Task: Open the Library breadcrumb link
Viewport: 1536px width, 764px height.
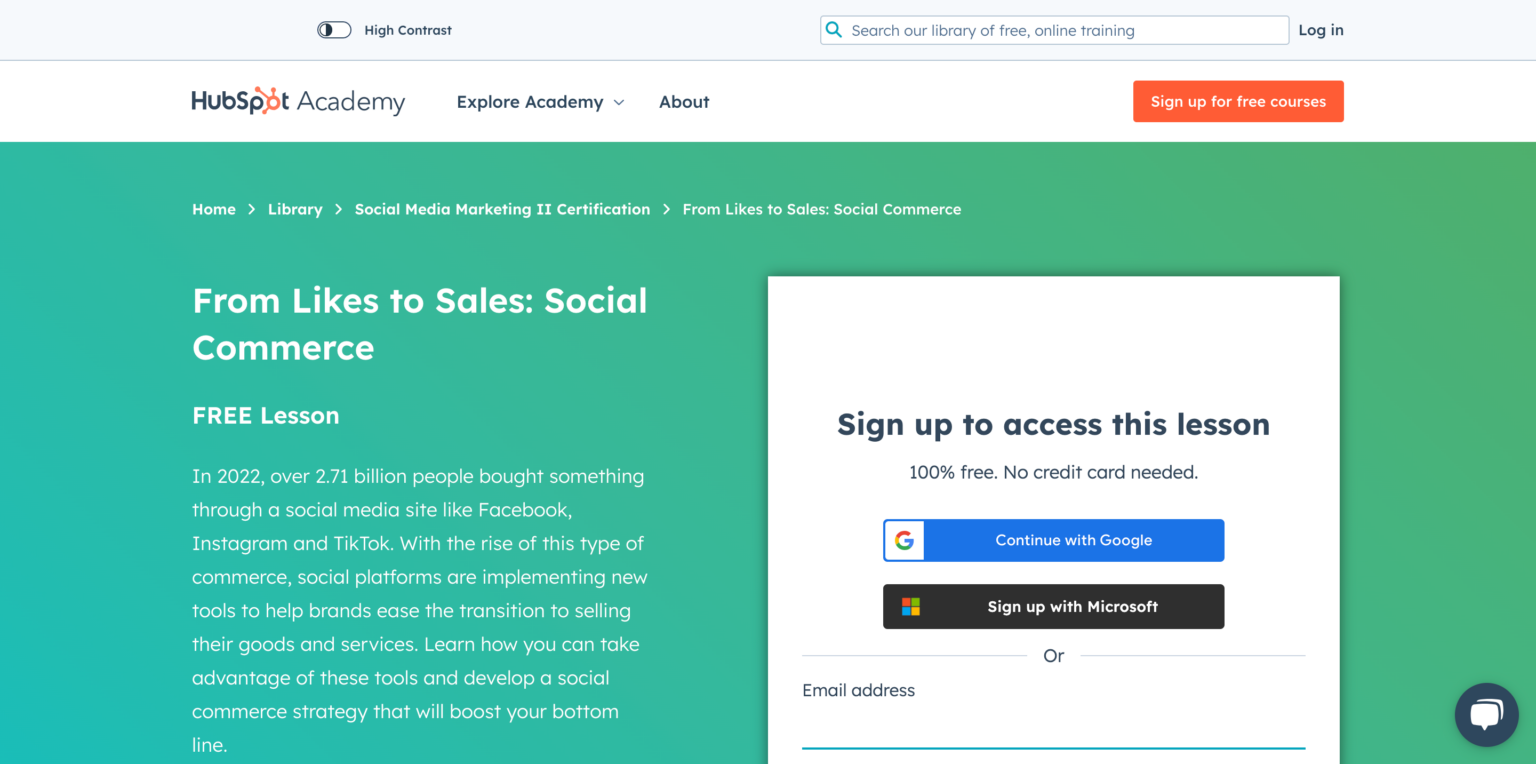Action: (295, 209)
